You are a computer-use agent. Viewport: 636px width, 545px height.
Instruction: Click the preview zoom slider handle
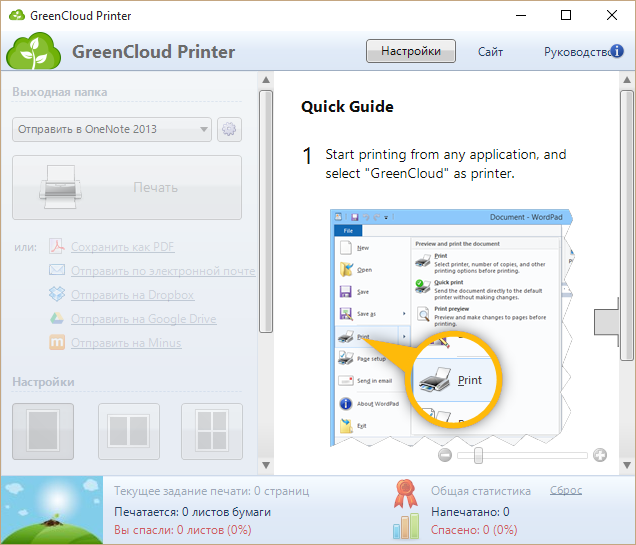[x=479, y=455]
